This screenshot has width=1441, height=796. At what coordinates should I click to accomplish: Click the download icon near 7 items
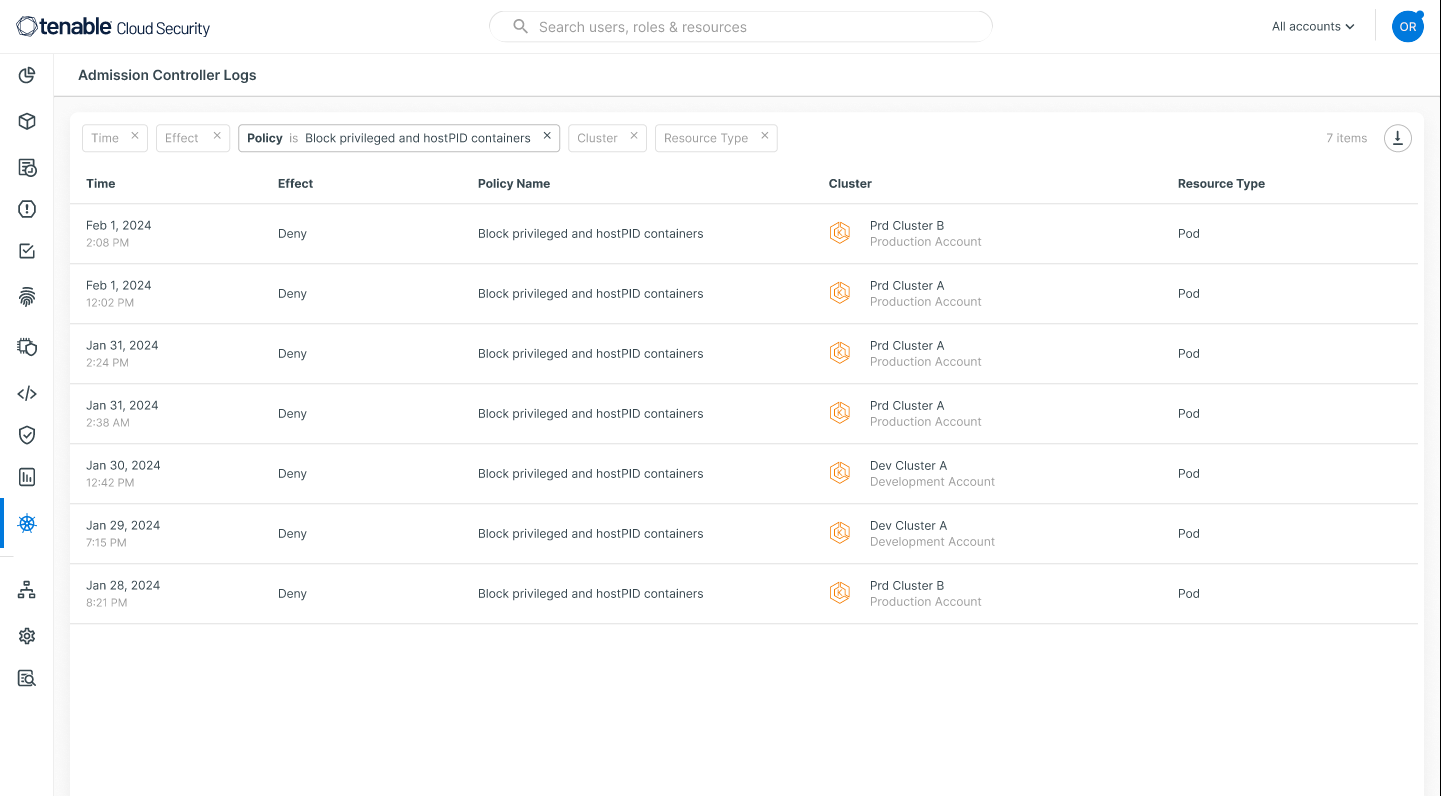click(x=1397, y=138)
